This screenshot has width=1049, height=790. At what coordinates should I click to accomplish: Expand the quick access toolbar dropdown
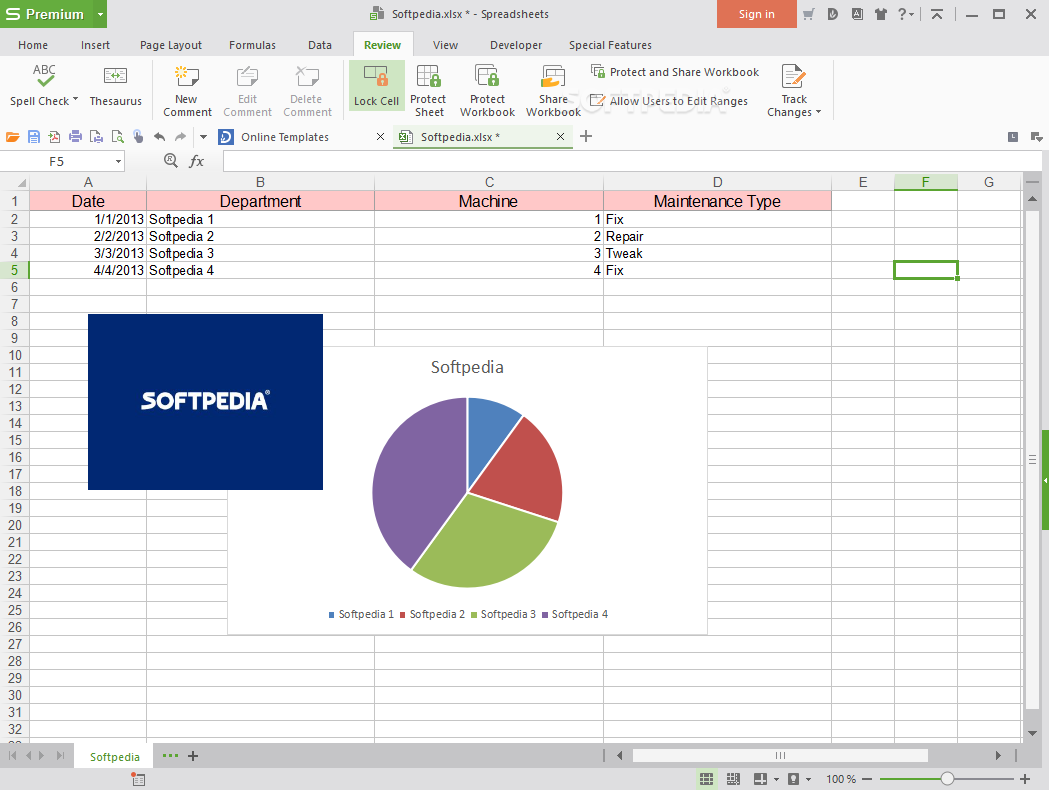click(203, 137)
